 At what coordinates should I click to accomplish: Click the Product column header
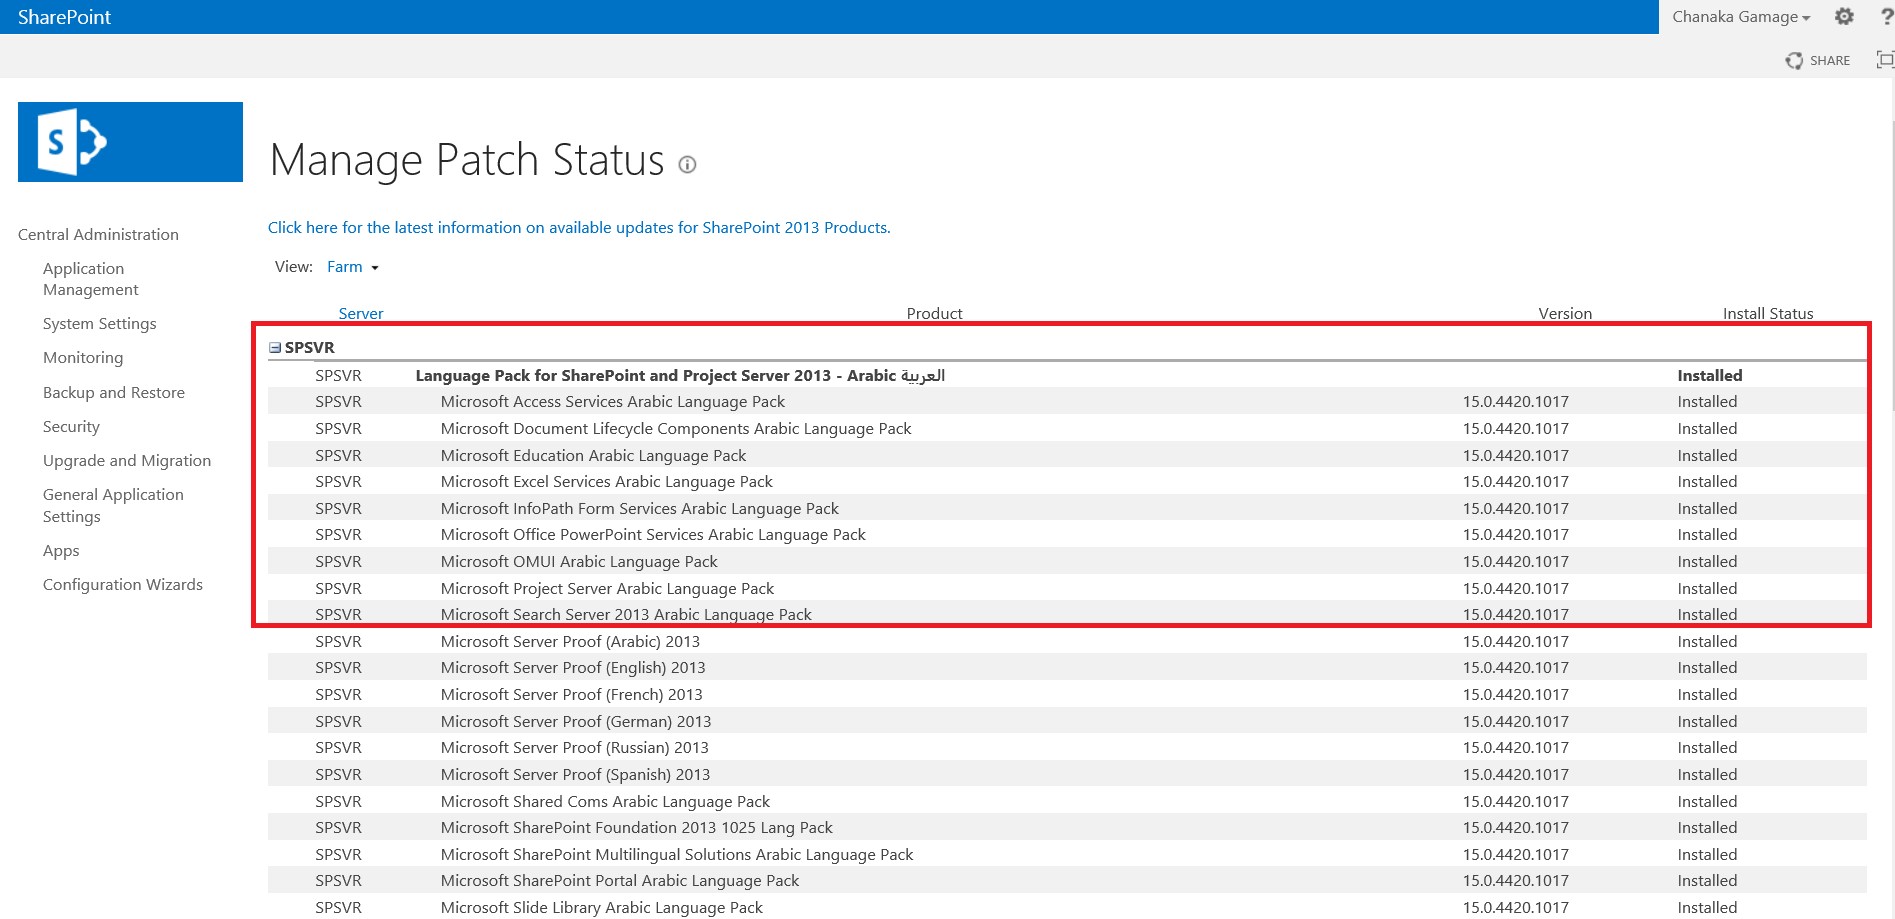click(x=934, y=313)
